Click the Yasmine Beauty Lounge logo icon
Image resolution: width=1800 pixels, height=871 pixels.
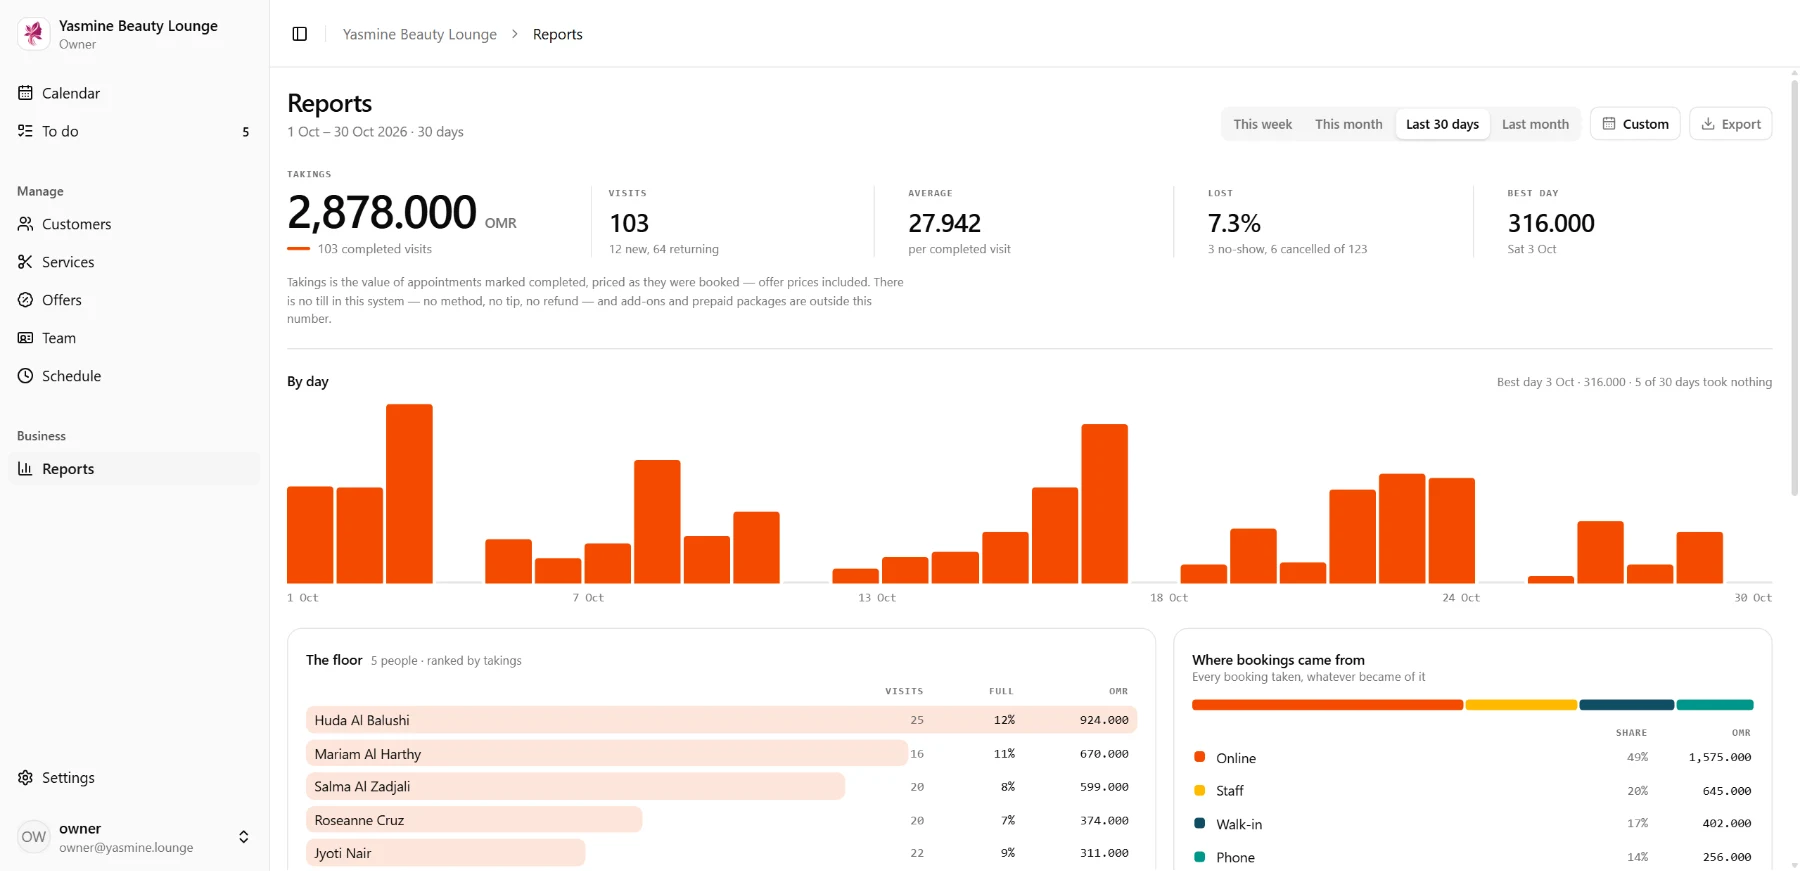pos(34,34)
